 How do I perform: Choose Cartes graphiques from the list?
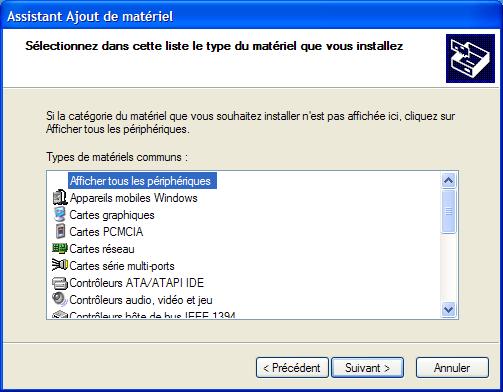(112, 215)
